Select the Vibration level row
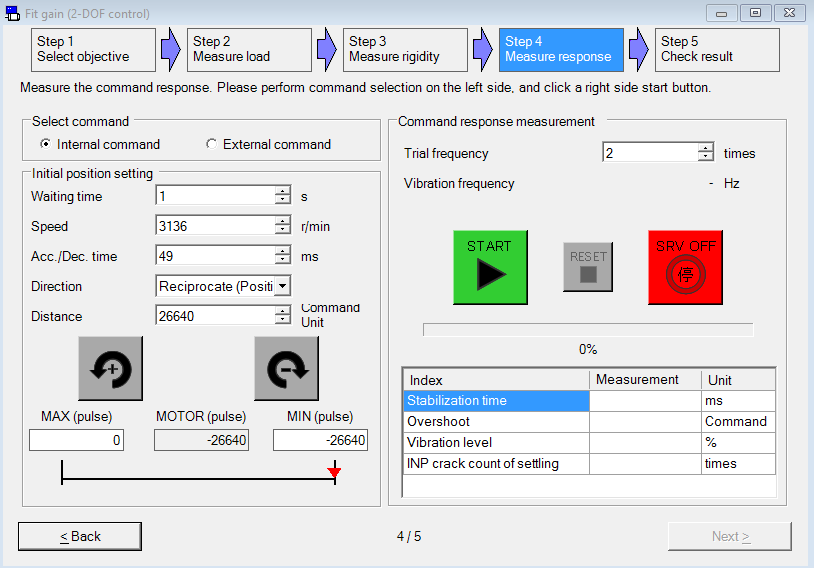 pos(589,442)
